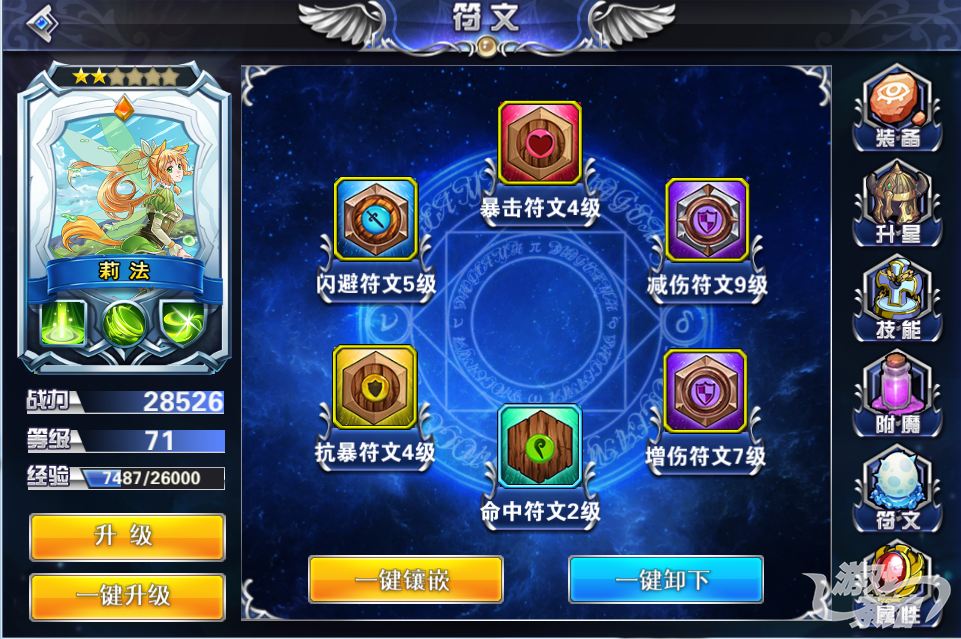The height and width of the screenshot is (639, 961).
Task: Tap the green swirl shield skill icon
Action: pos(183,322)
